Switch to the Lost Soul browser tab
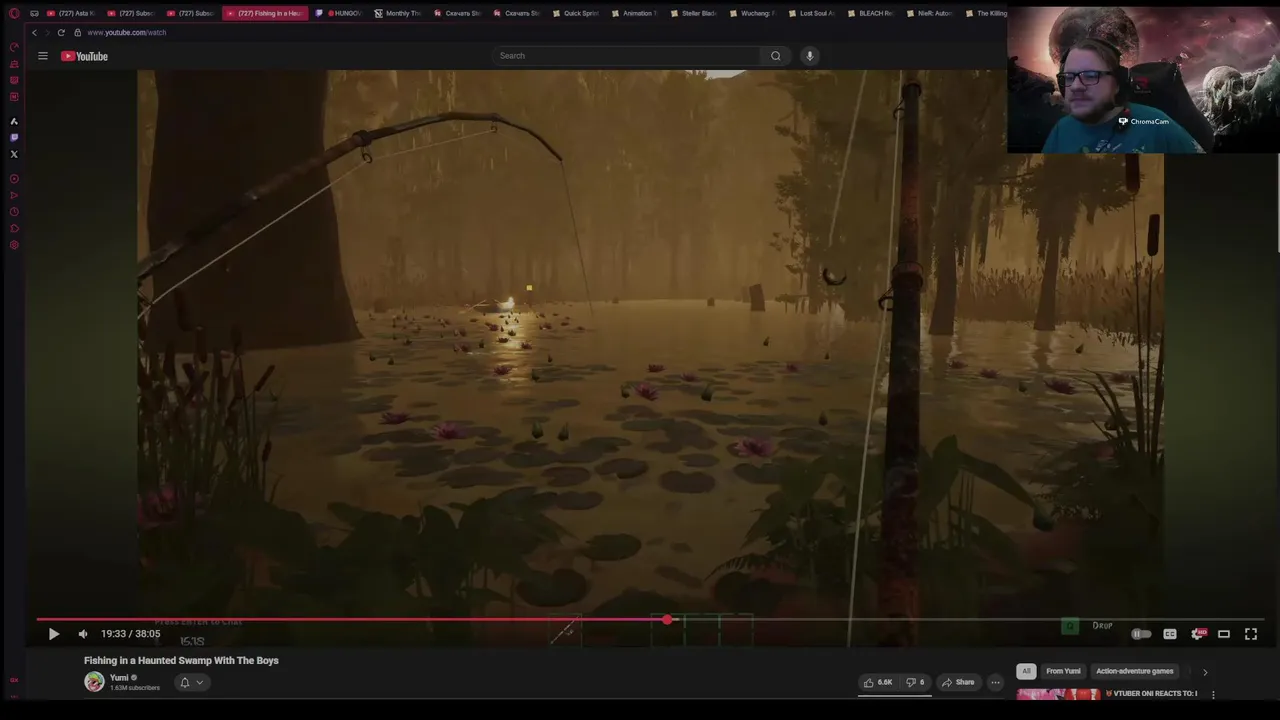 pos(811,13)
